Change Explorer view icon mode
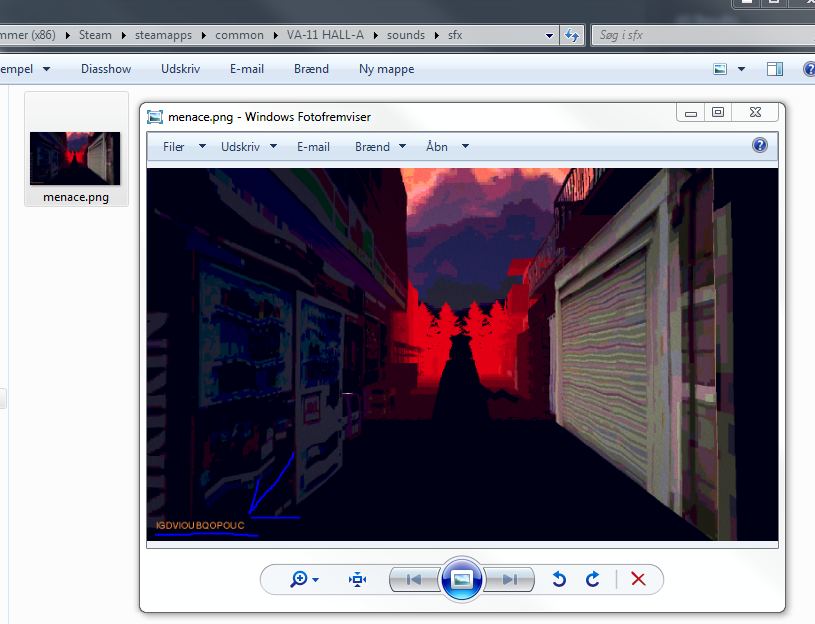 (x=720, y=69)
